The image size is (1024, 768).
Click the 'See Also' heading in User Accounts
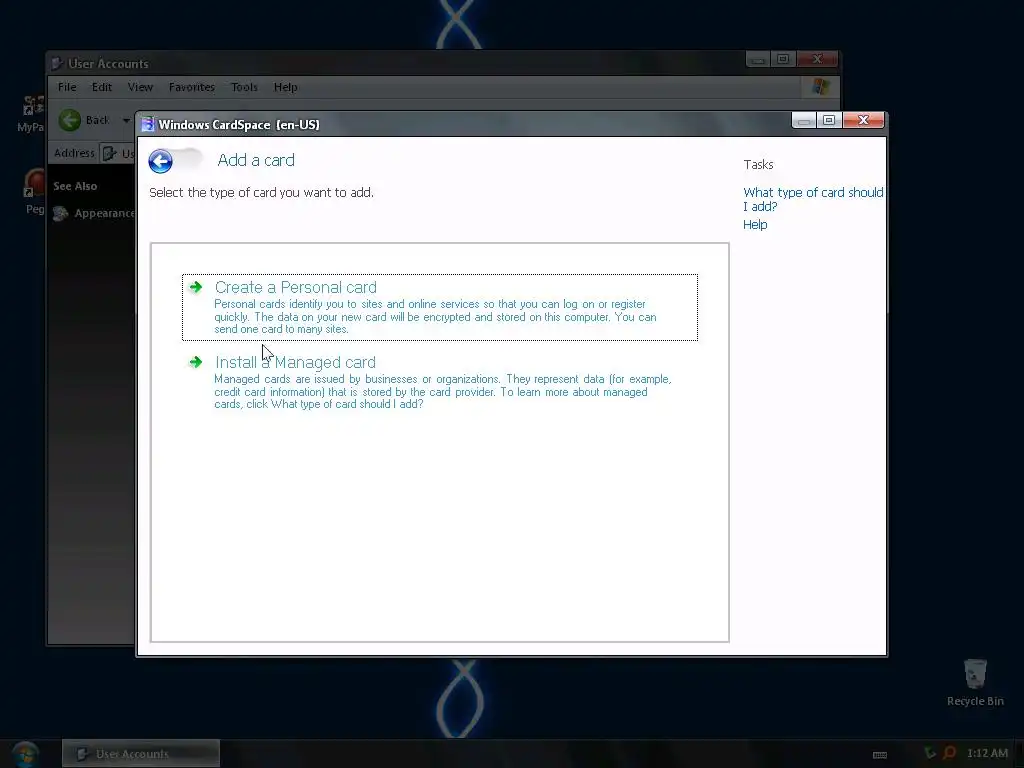[x=75, y=186]
